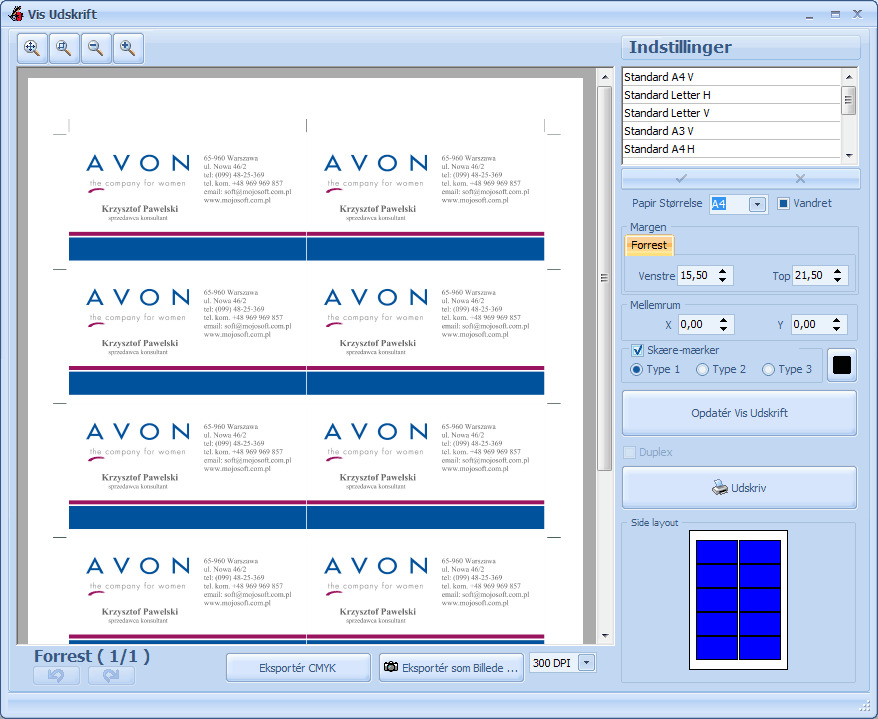The width and height of the screenshot is (878, 719).
Task: Toggle the Vandret checkbox
Action: tap(783, 203)
